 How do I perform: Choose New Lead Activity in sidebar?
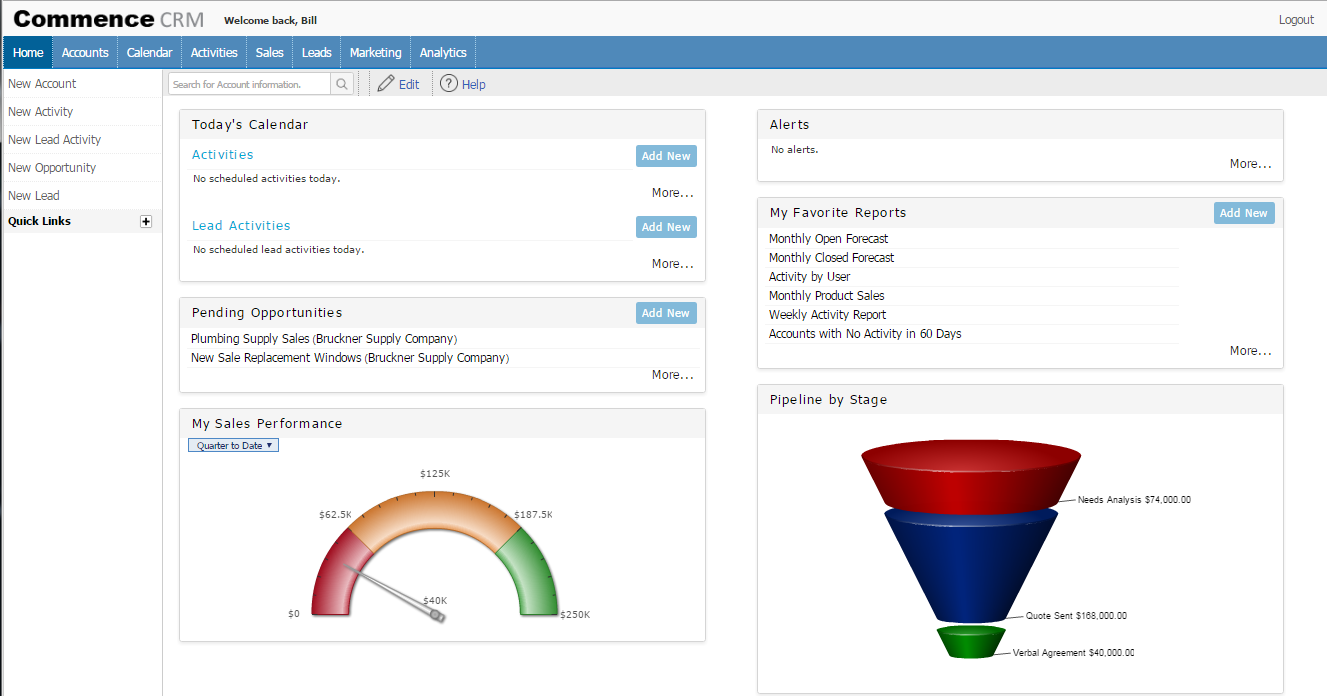coord(55,140)
